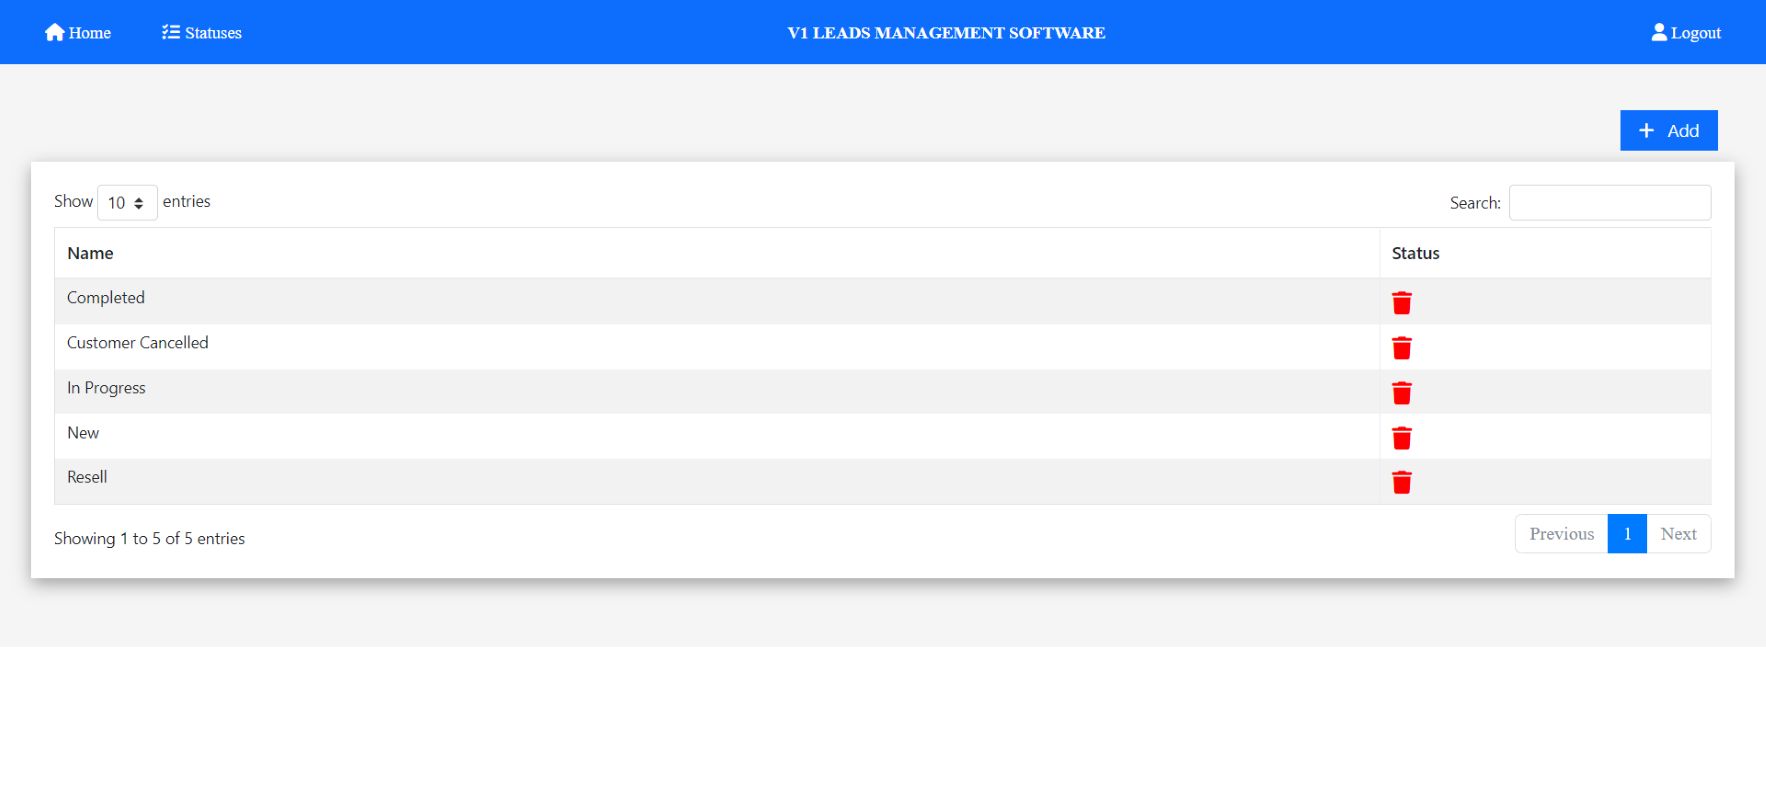Open the entries-per-page dropdown
This screenshot has width=1766, height=800.
(127, 203)
